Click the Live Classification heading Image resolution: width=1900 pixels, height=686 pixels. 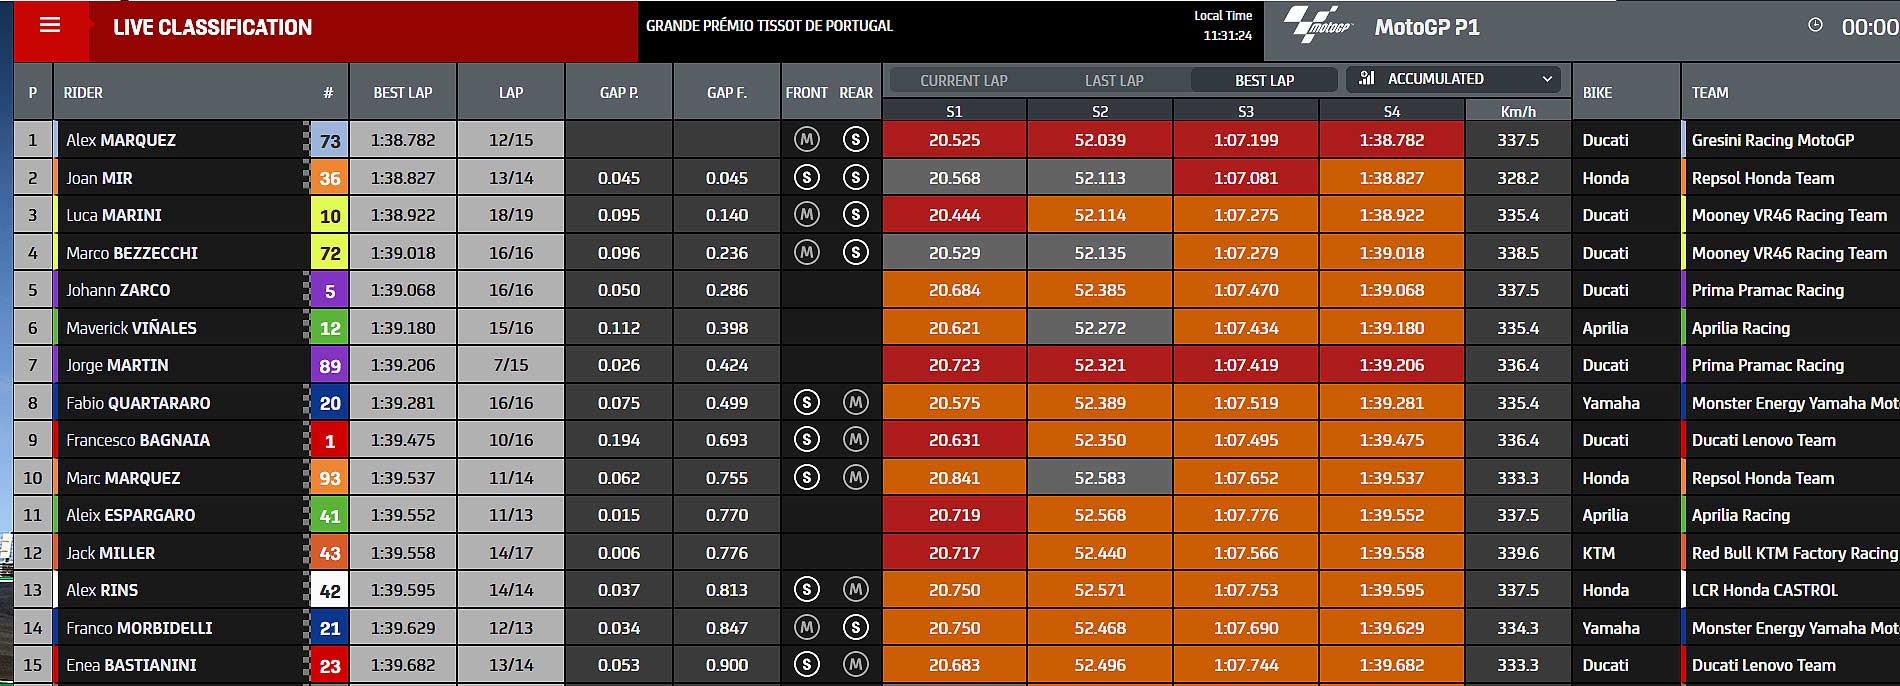(212, 27)
